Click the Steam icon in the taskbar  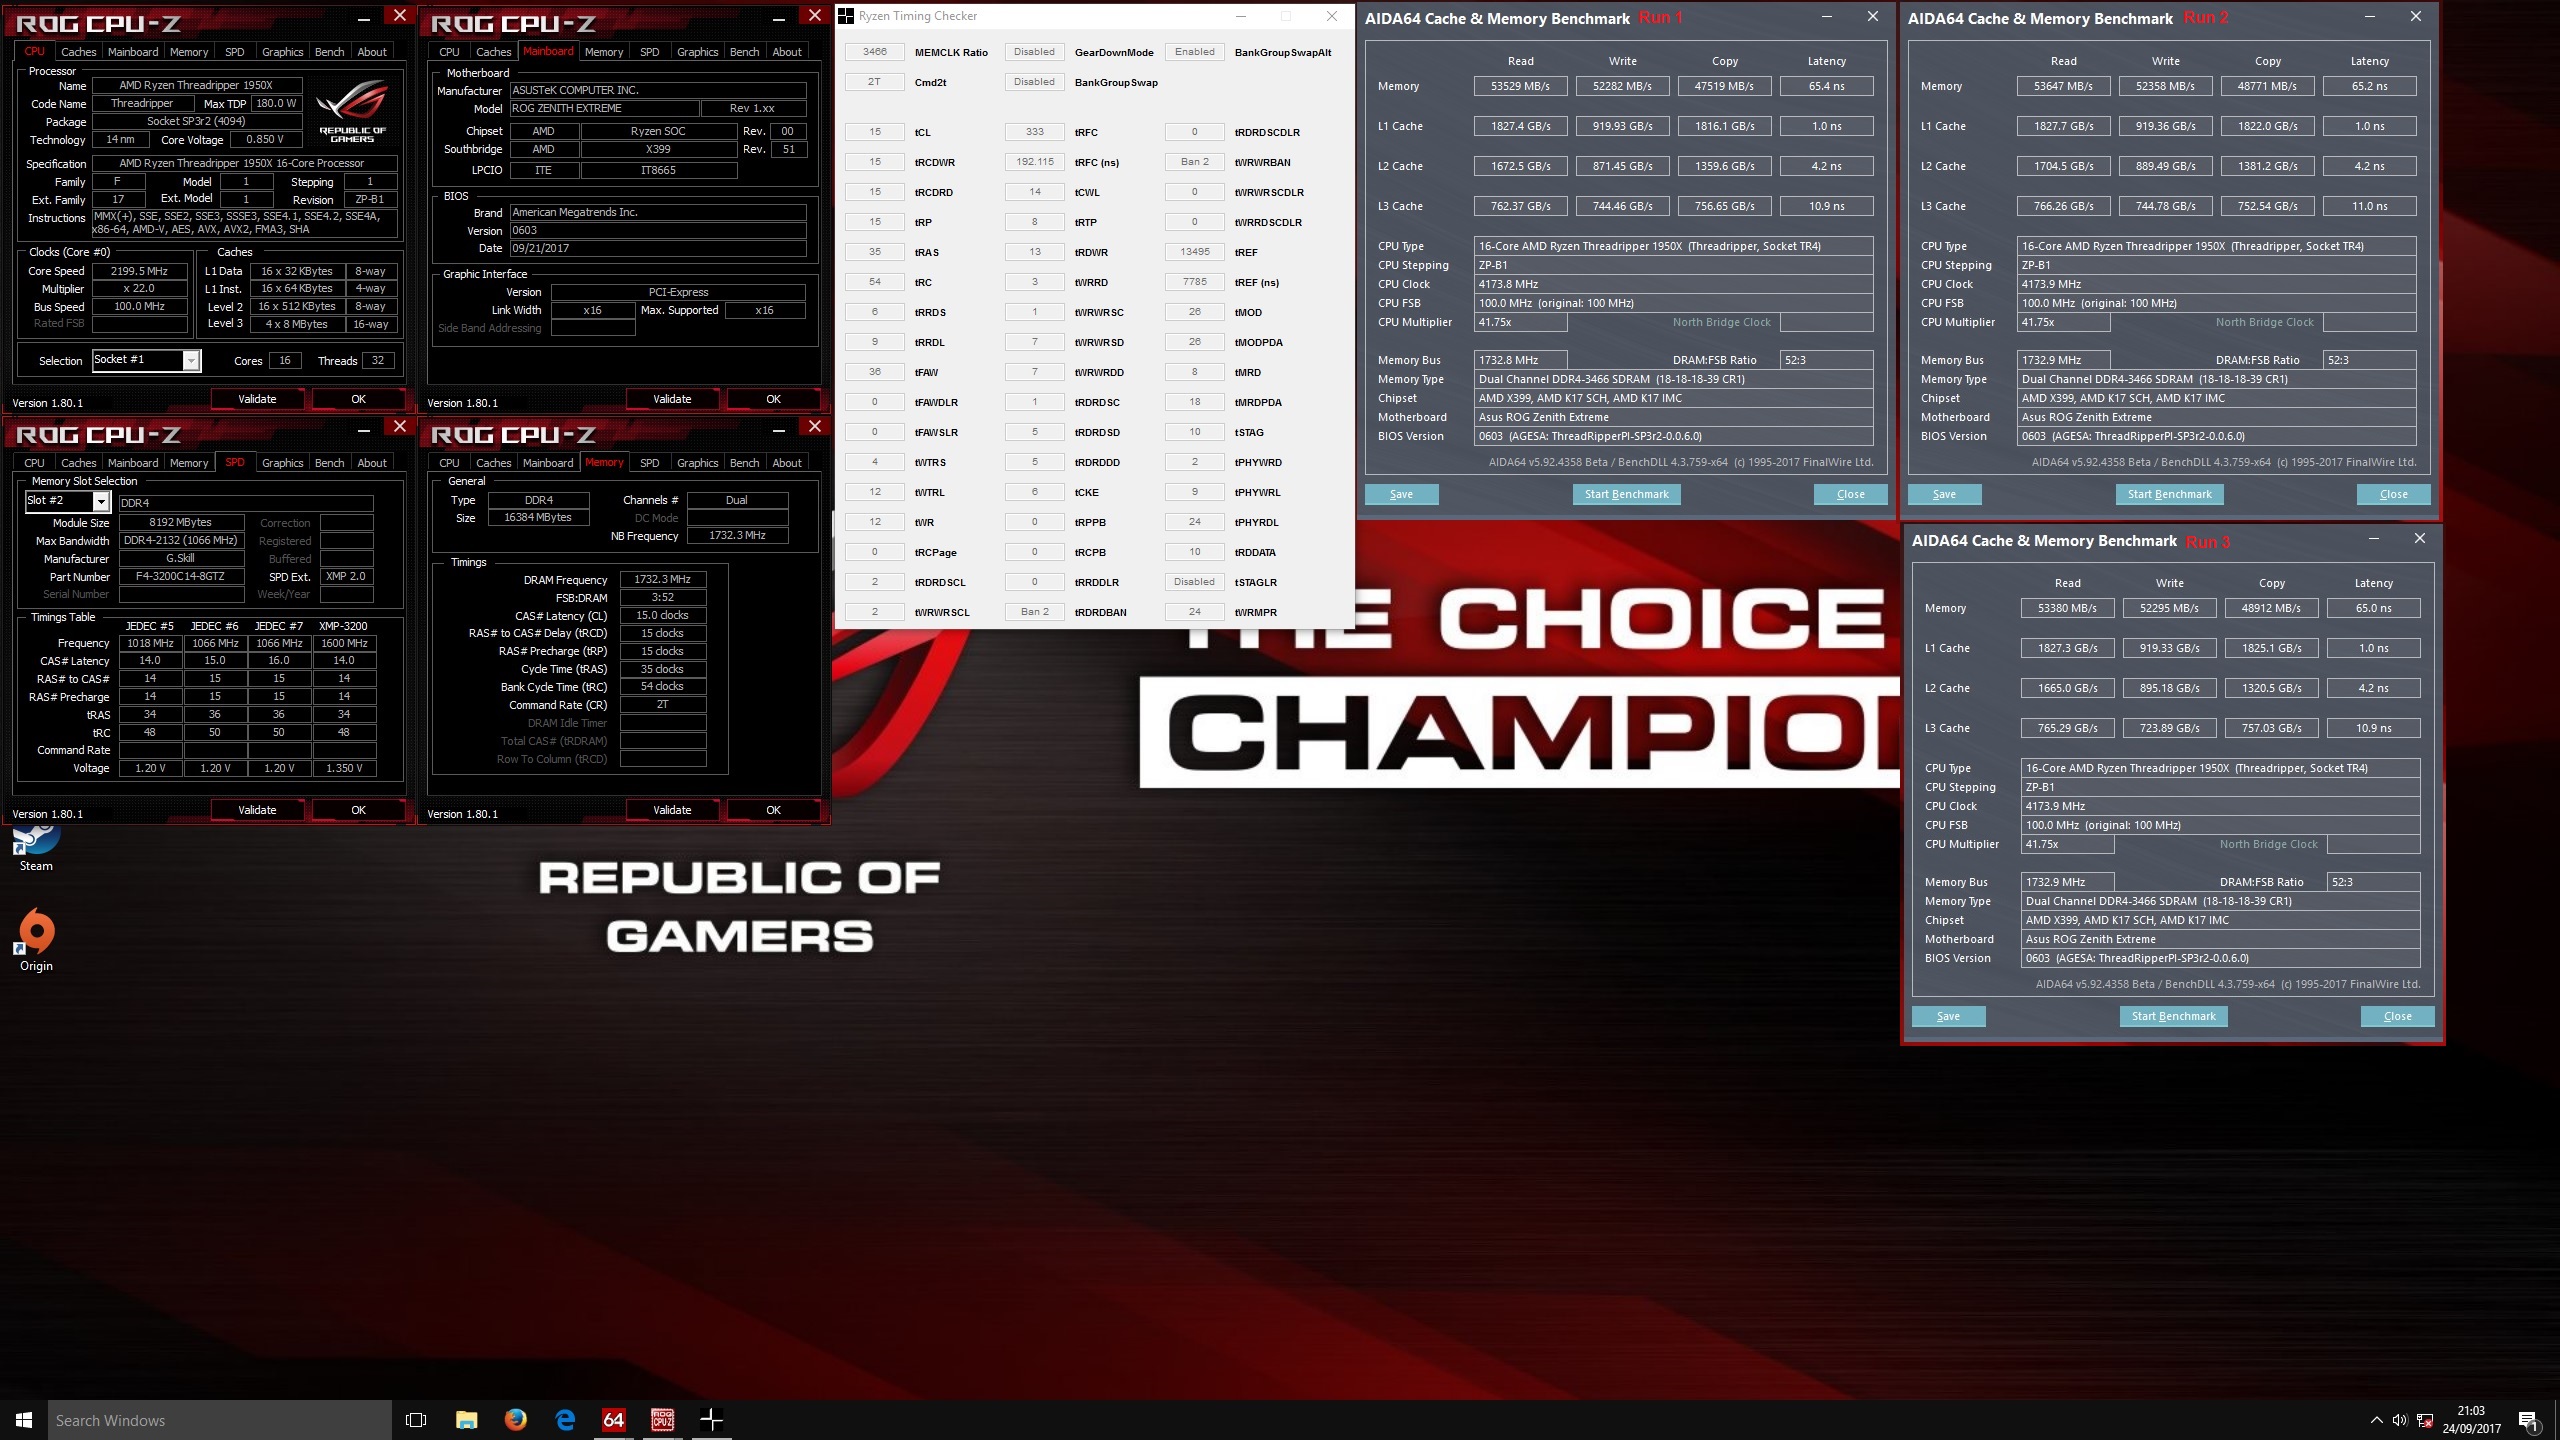[x=35, y=839]
